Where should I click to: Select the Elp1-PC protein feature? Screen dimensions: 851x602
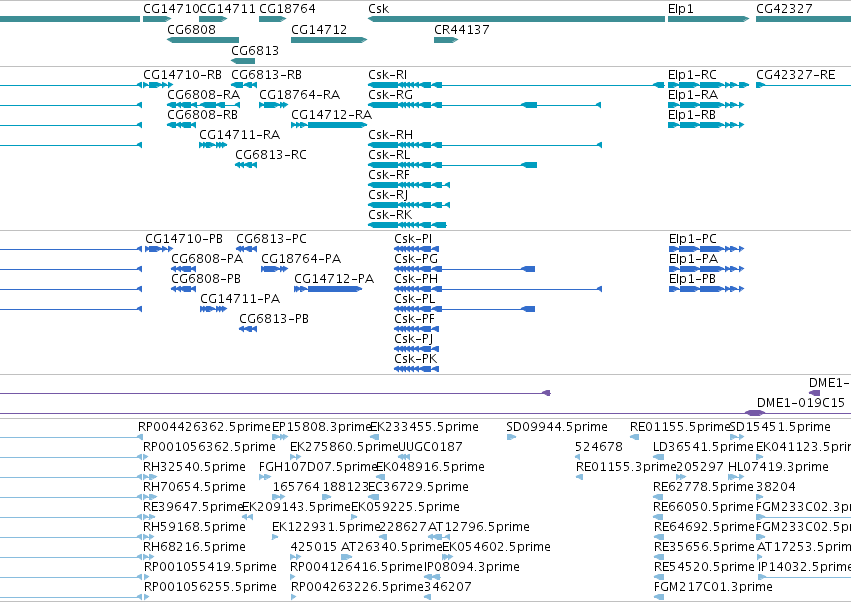tap(706, 249)
